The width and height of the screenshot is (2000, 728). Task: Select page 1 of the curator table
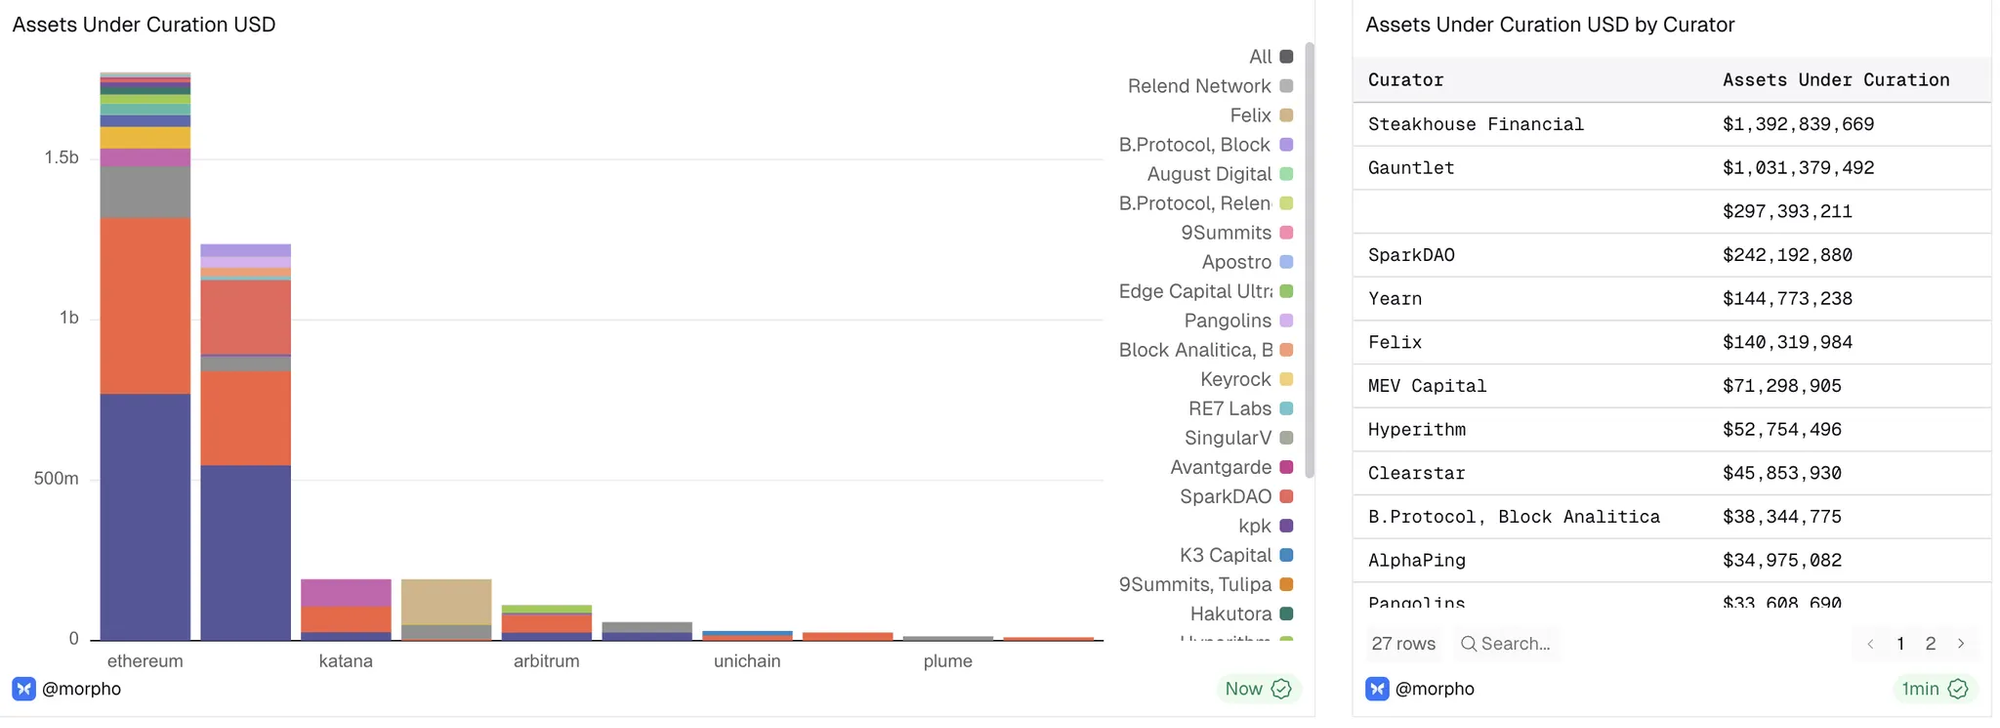1900,644
